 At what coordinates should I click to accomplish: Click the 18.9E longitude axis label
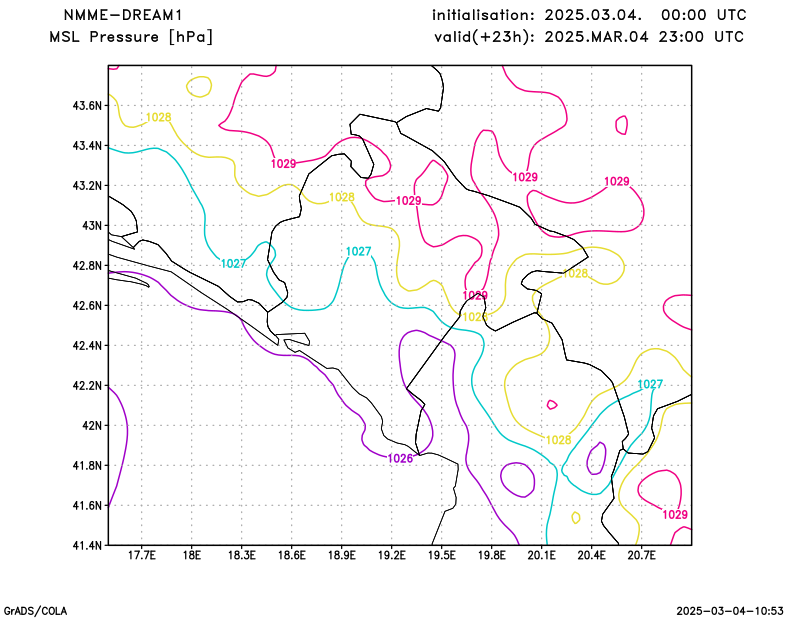(341, 555)
